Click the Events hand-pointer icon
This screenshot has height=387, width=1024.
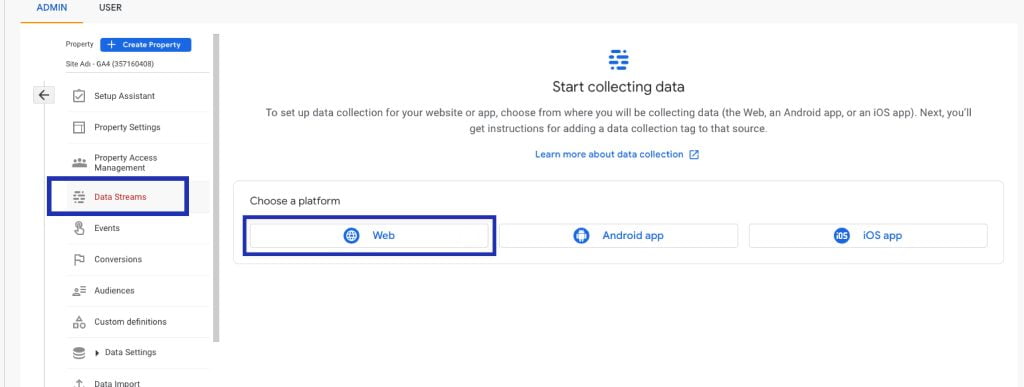pos(79,228)
